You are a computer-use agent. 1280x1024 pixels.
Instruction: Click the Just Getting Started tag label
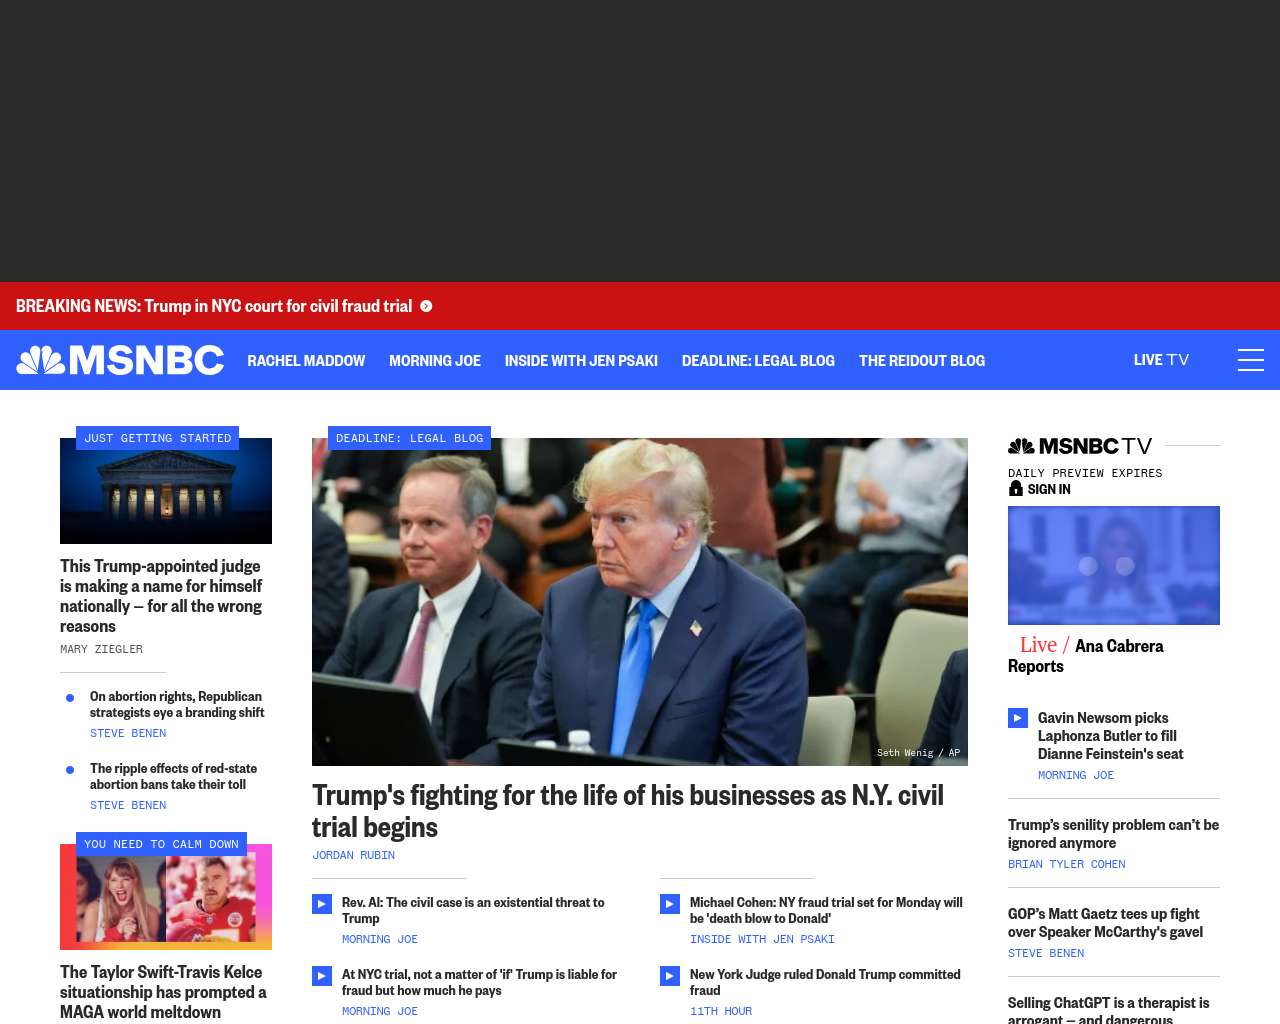pyautogui.click(x=158, y=438)
